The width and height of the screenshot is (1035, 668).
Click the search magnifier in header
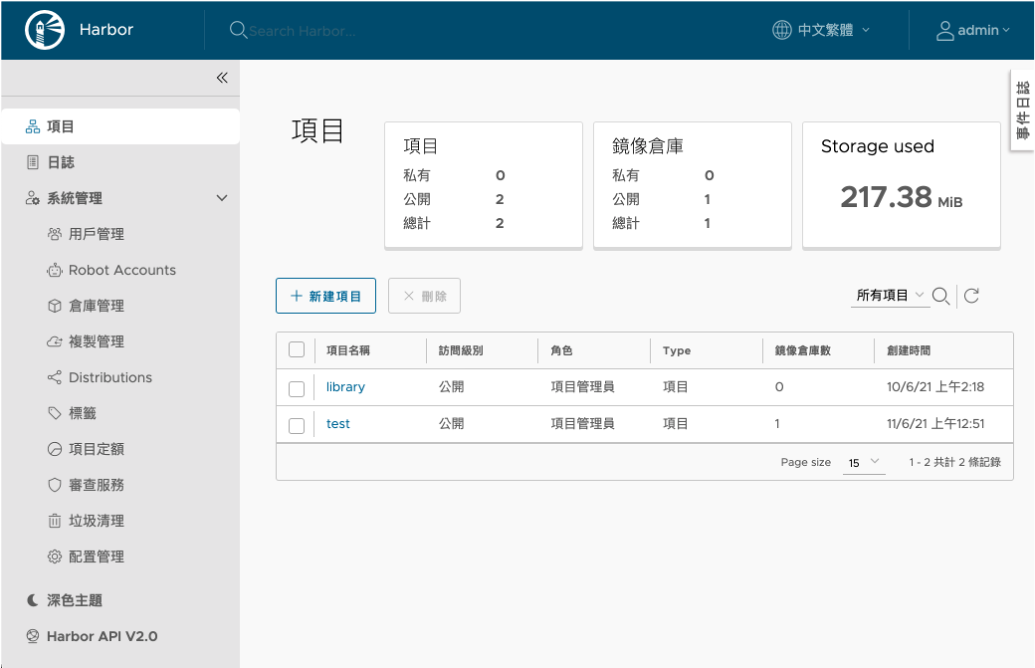[238, 30]
